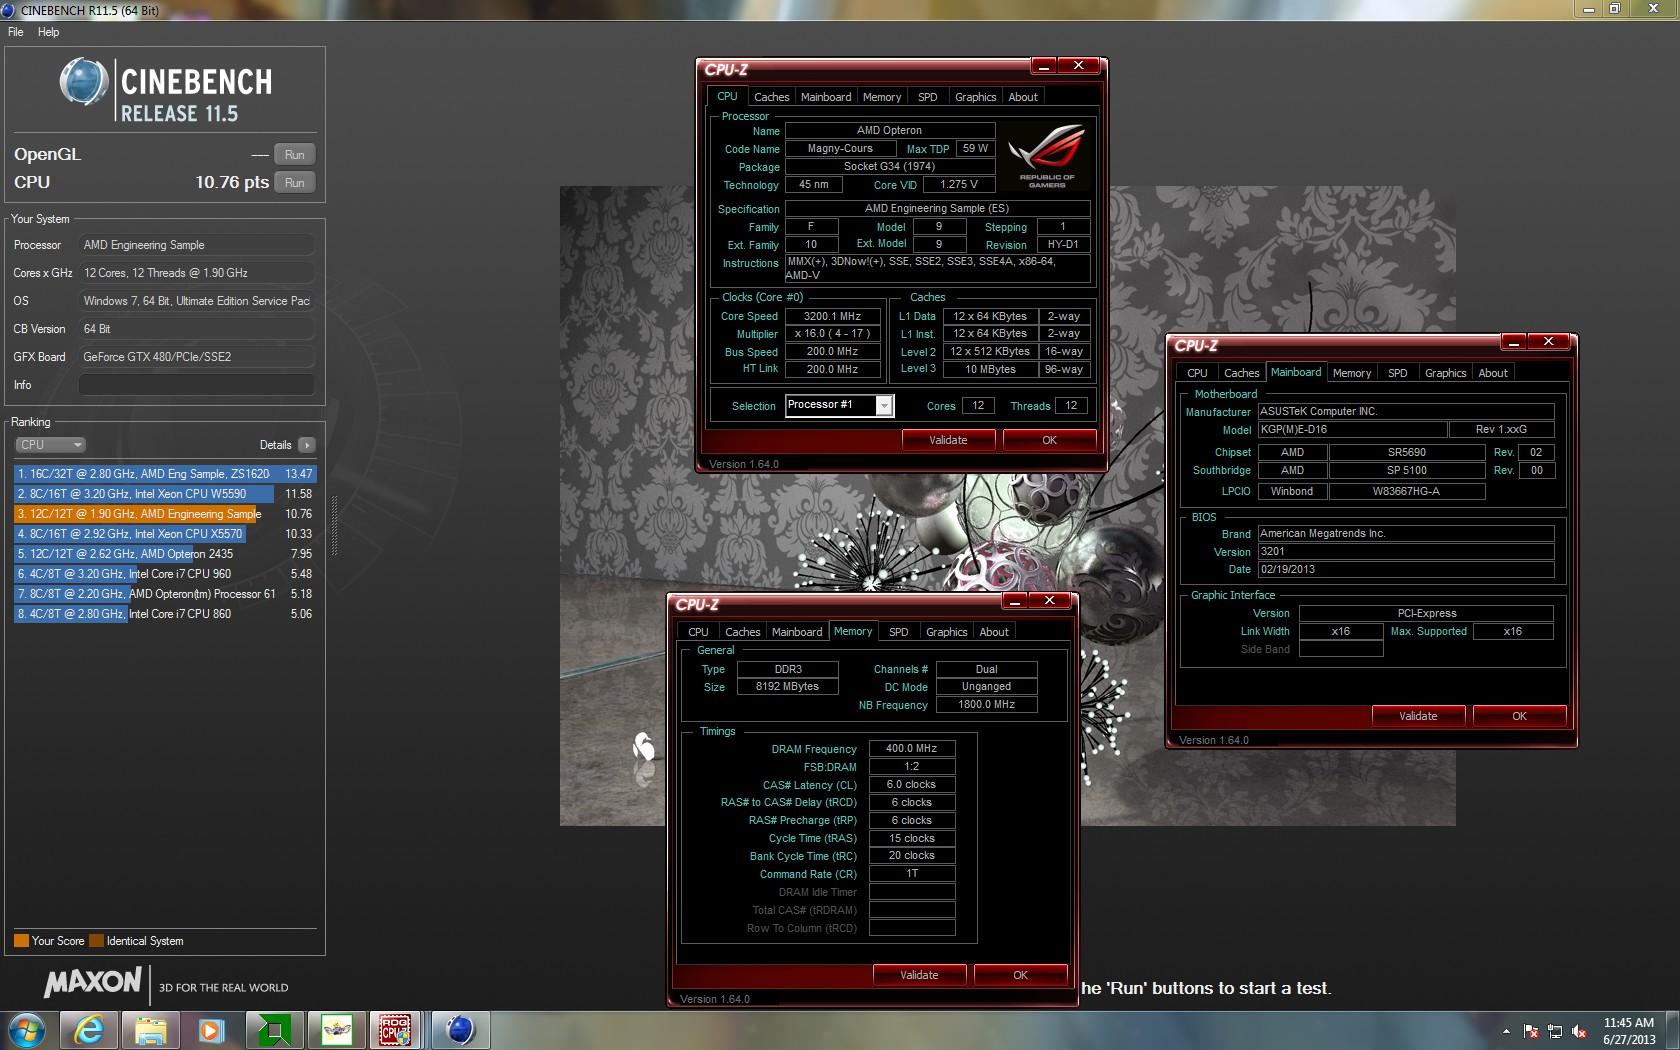Launch Internet Explorer from taskbar
This screenshot has height=1050, width=1680.
(x=89, y=1030)
